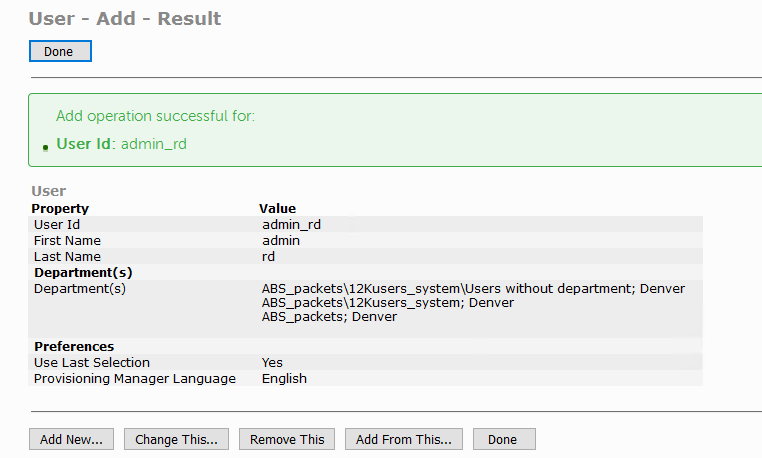Image resolution: width=762 pixels, height=458 pixels.
Task: Click the English value for Provisioning Manager Language
Action: click(284, 378)
